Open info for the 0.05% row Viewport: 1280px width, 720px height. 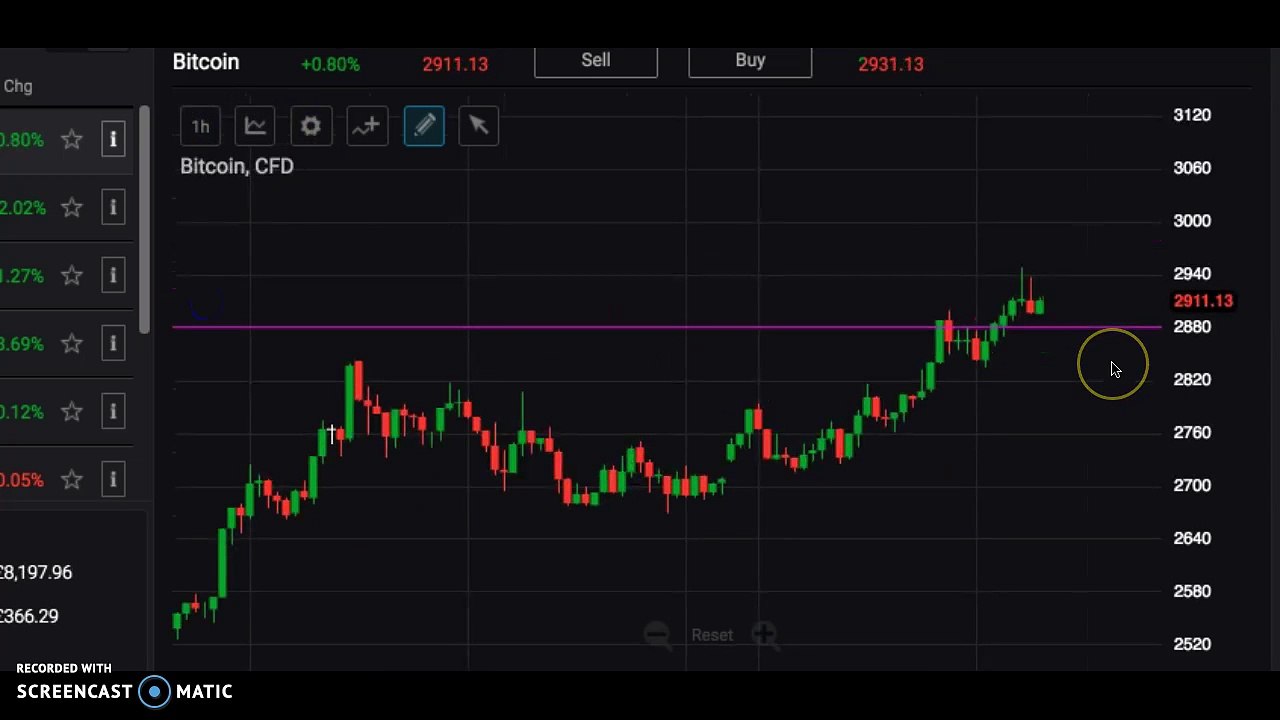click(x=113, y=480)
